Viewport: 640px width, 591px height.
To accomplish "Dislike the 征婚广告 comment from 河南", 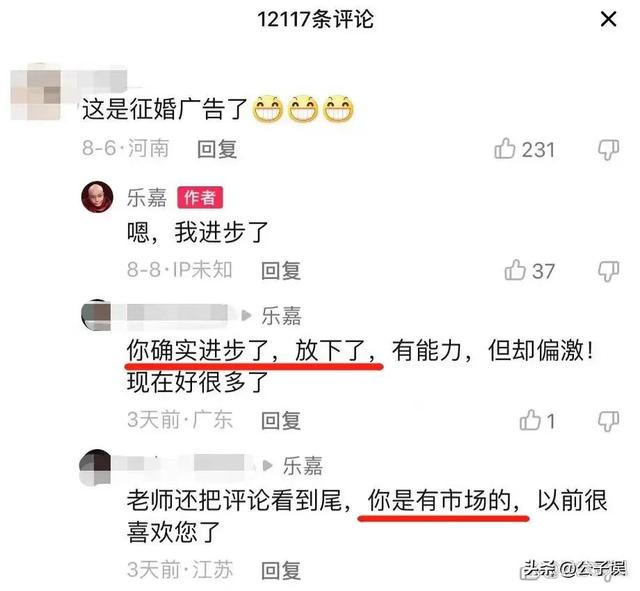I will 609,150.
